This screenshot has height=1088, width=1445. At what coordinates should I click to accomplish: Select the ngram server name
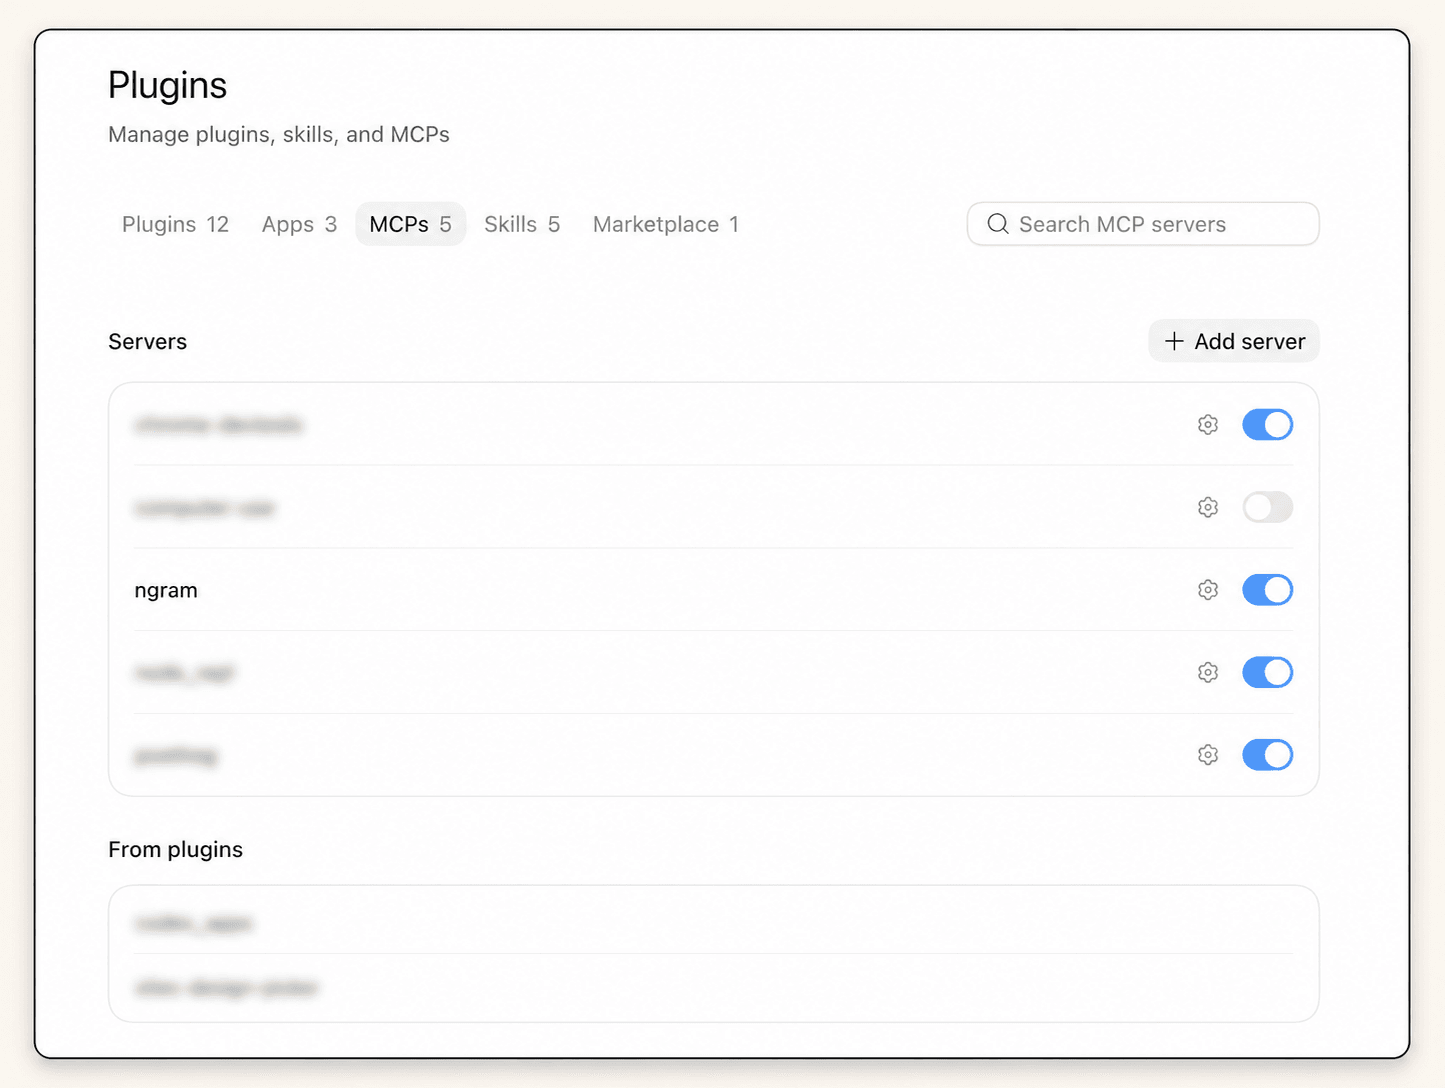click(x=166, y=590)
